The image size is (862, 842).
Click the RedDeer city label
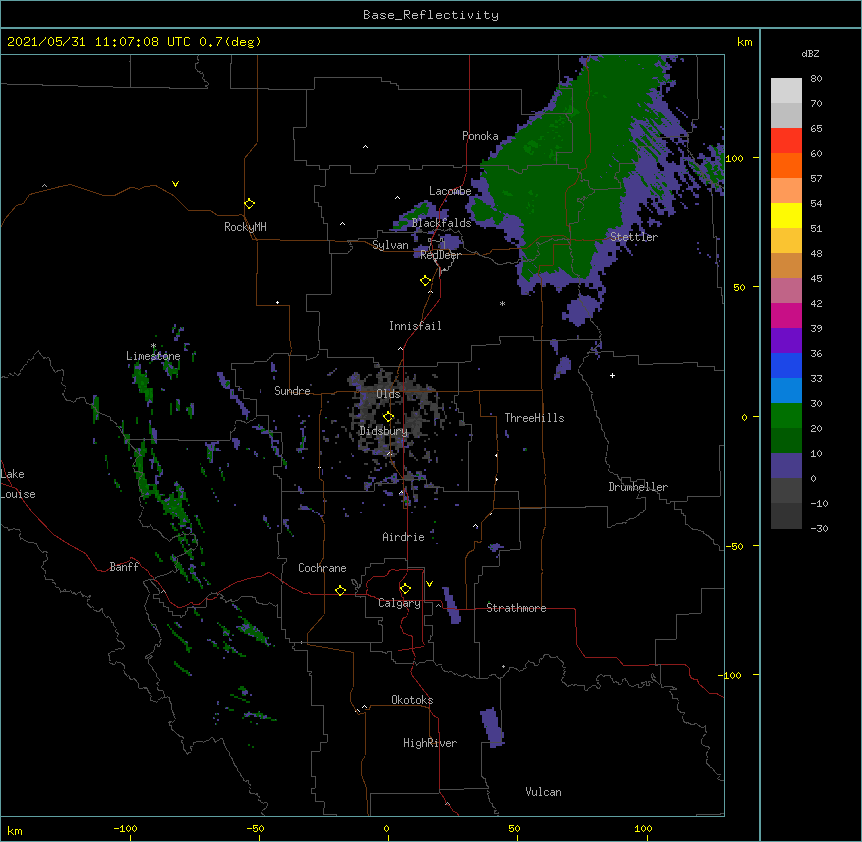click(x=440, y=255)
